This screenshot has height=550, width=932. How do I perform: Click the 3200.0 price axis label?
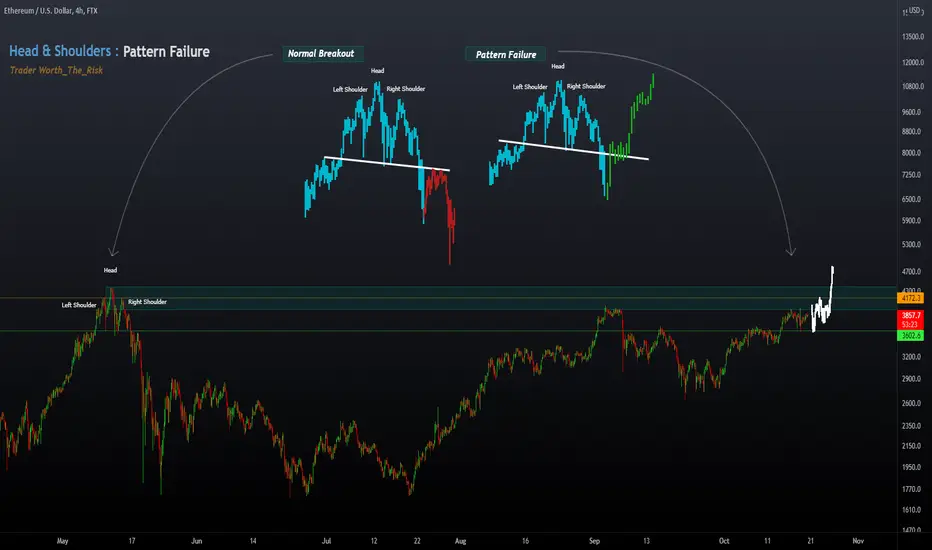point(913,357)
